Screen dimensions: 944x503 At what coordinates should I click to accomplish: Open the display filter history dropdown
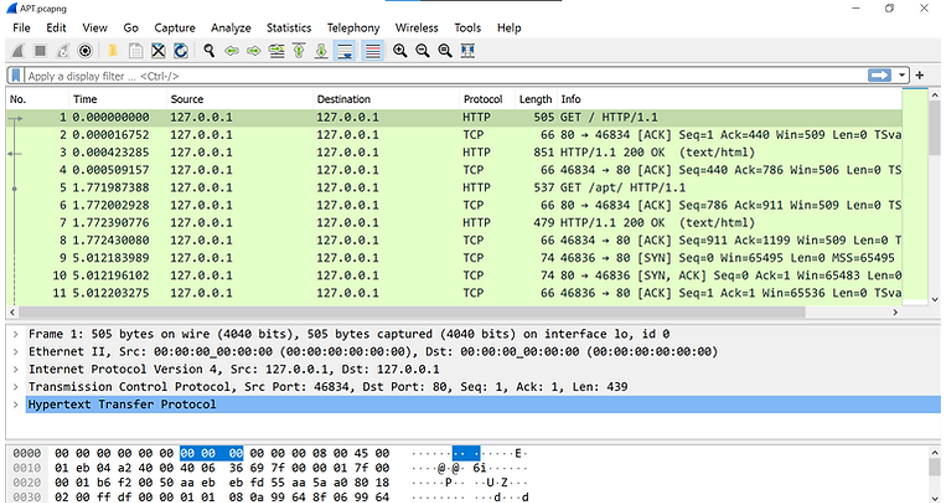point(903,76)
